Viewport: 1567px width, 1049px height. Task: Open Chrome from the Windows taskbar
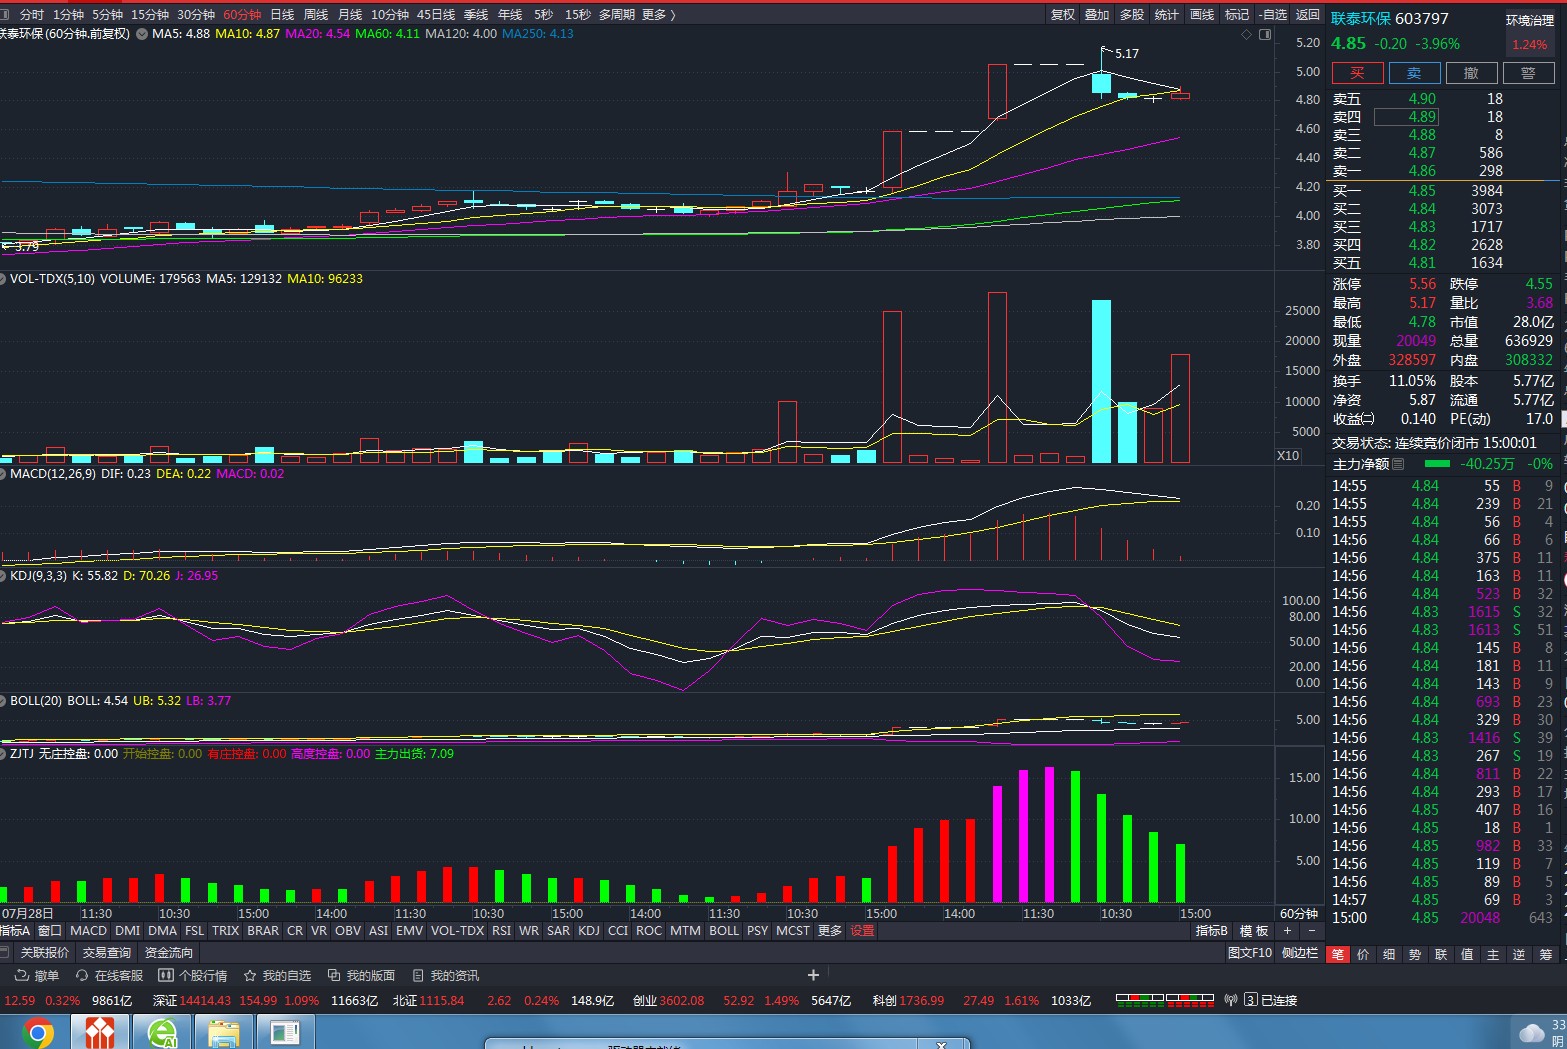pyautogui.click(x=39, y=1033)
